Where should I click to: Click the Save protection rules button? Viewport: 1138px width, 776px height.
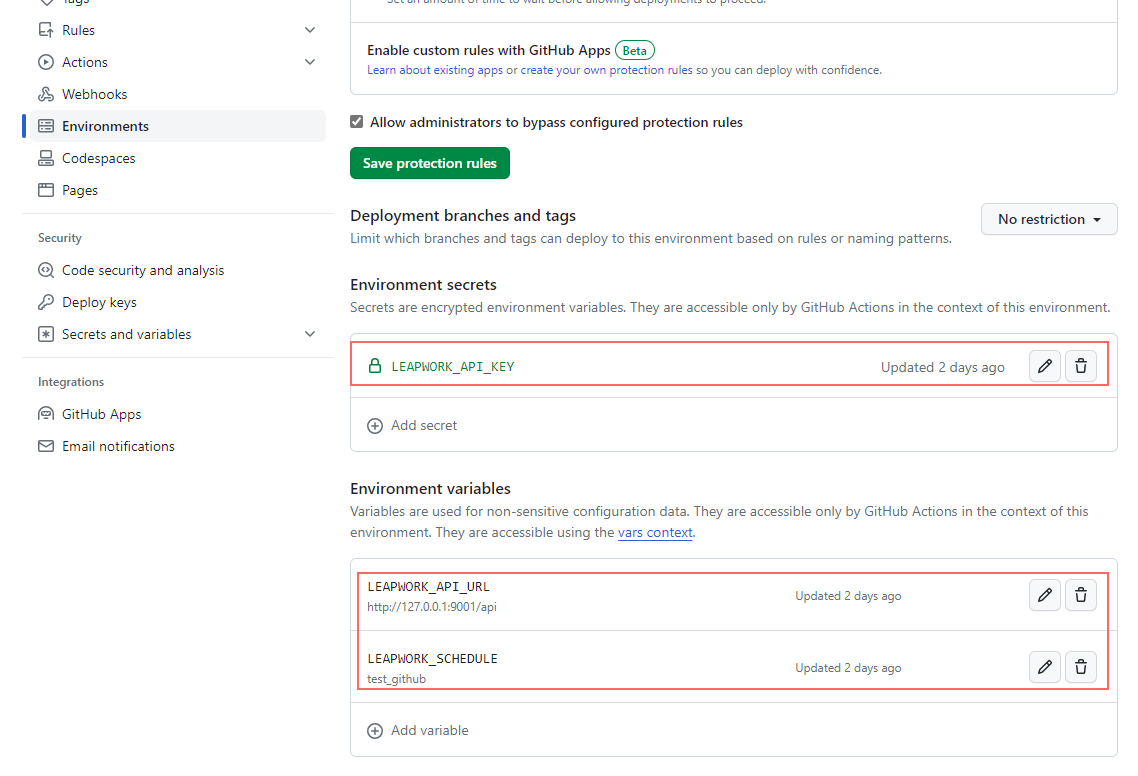point(429,163)
